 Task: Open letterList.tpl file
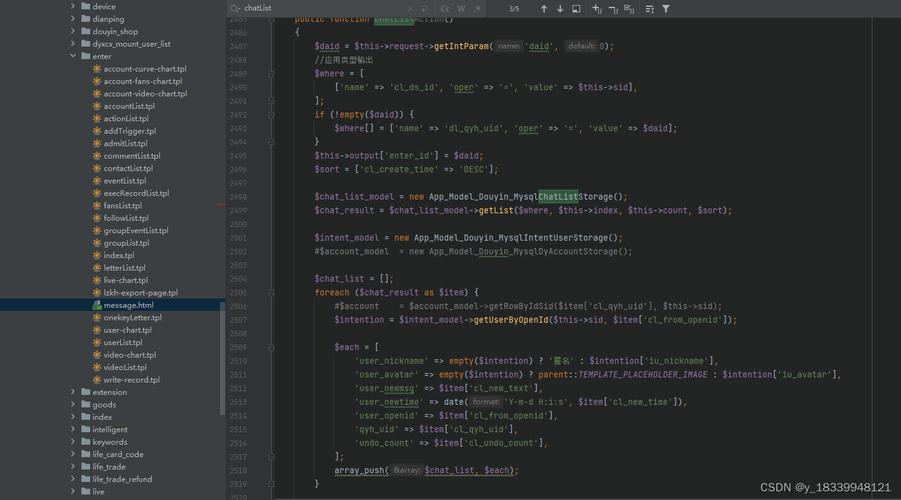pyautogui.click(x=125, y=268)
